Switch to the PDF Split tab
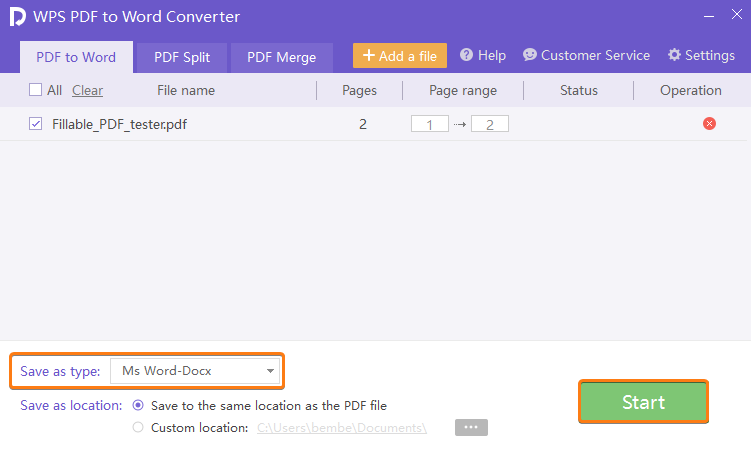The image size is (751, 452). tap(182, 58)
